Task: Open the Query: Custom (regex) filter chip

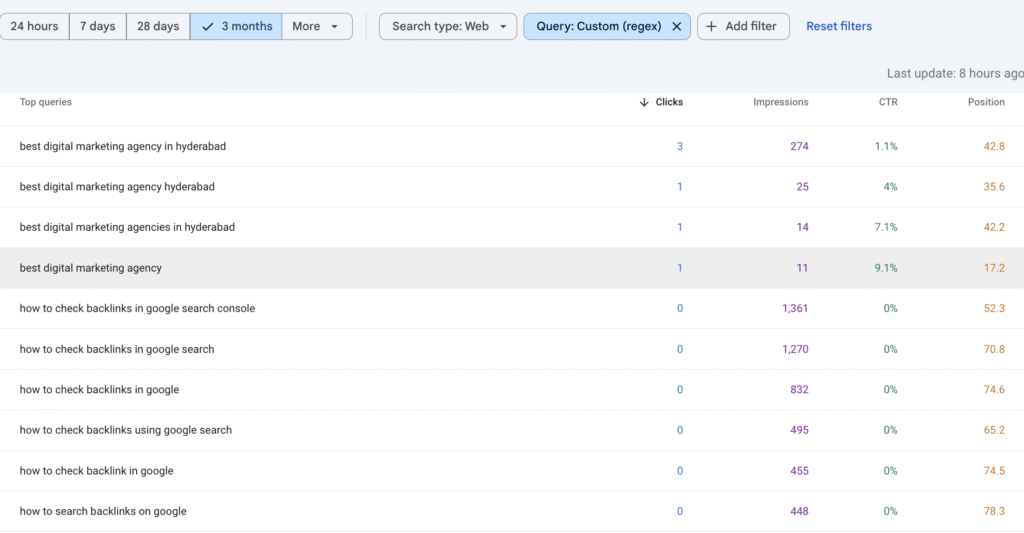Action: pos(598,27)
